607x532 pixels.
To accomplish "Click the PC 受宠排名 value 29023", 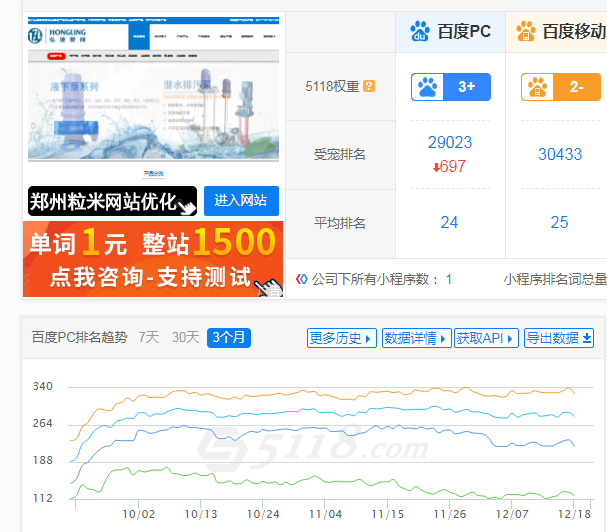I will pos(450,142).
